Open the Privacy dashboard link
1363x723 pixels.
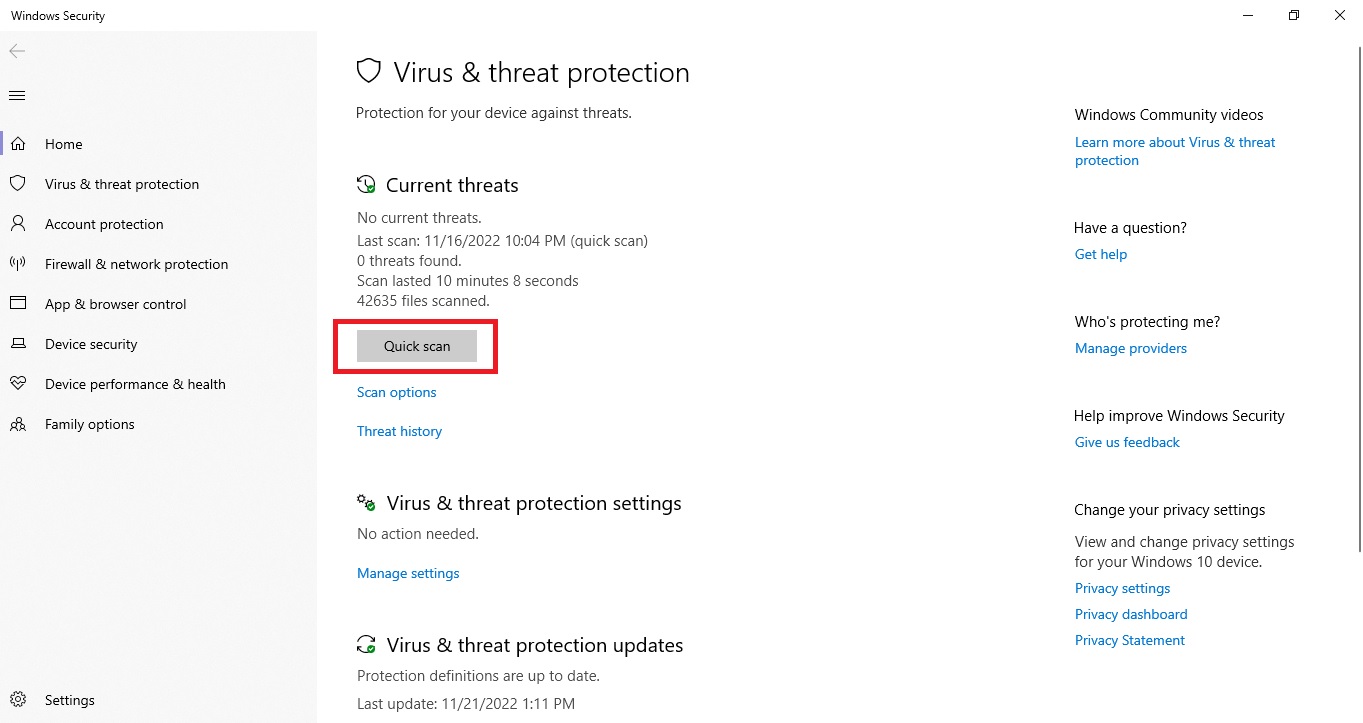tap(1131, 614)
